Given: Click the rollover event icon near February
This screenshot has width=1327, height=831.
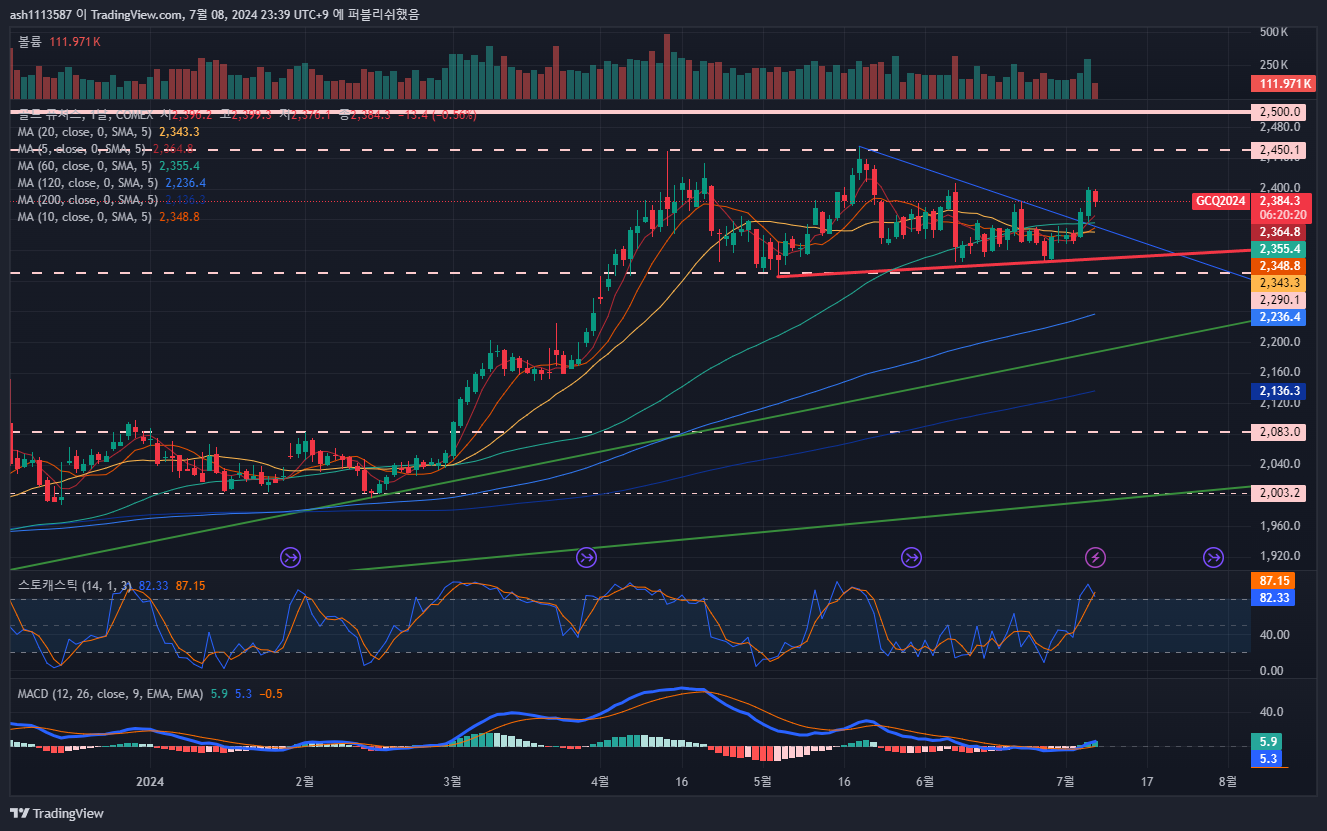Looking at the screenshot, I should [291, 556].
